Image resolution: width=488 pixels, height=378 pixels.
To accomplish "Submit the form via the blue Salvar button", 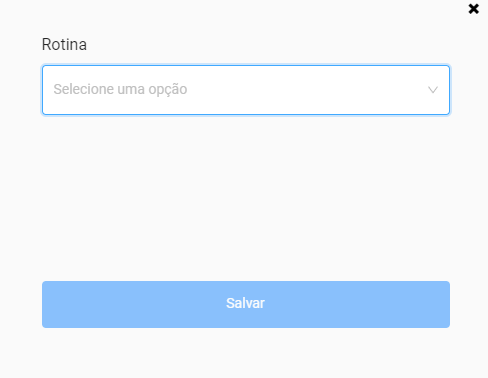I will pos(246,304).
